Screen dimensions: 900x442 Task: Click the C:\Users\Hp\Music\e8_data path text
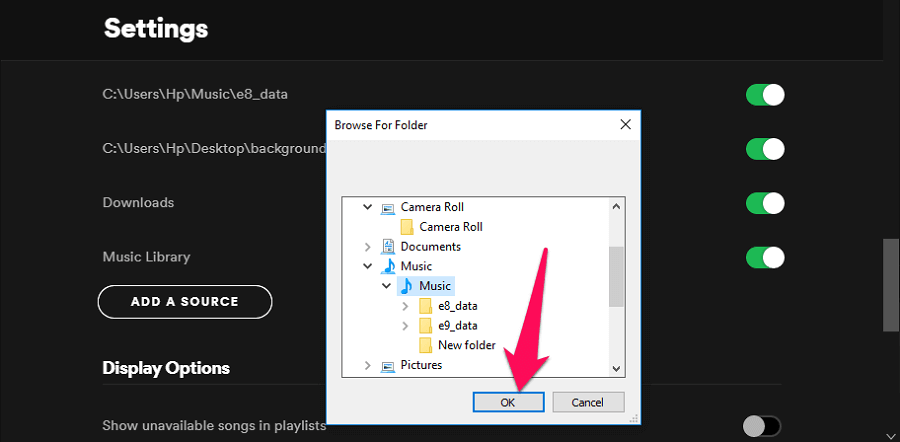point(195,94)
